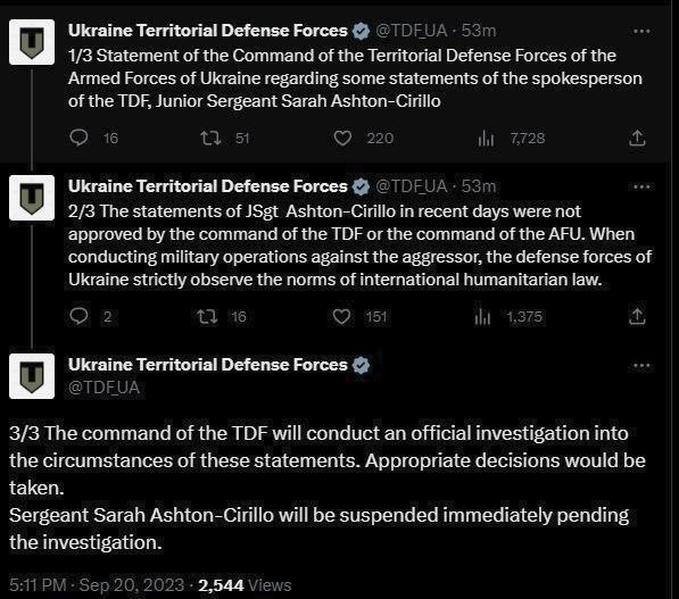Open profile avatar on the first tweet
Screen dimensions: 679x599
pos(32,42)
